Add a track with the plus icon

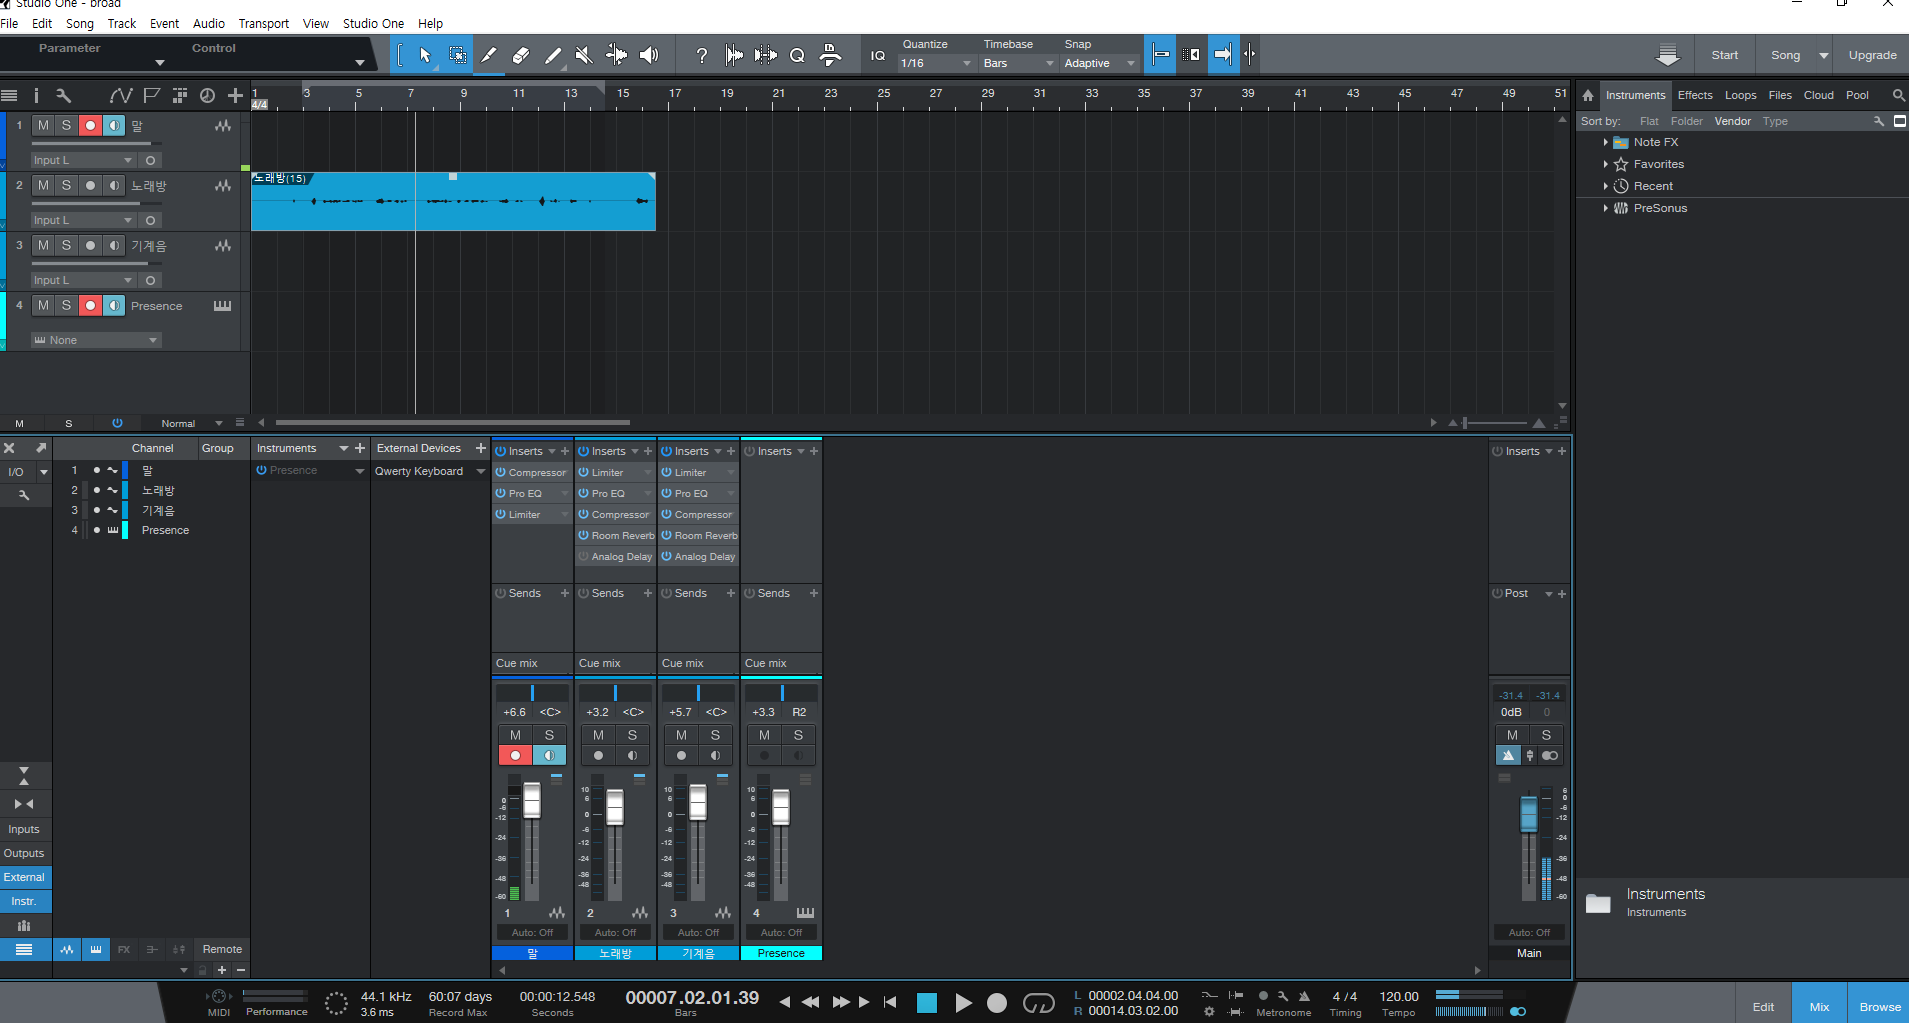coord(235,95)
